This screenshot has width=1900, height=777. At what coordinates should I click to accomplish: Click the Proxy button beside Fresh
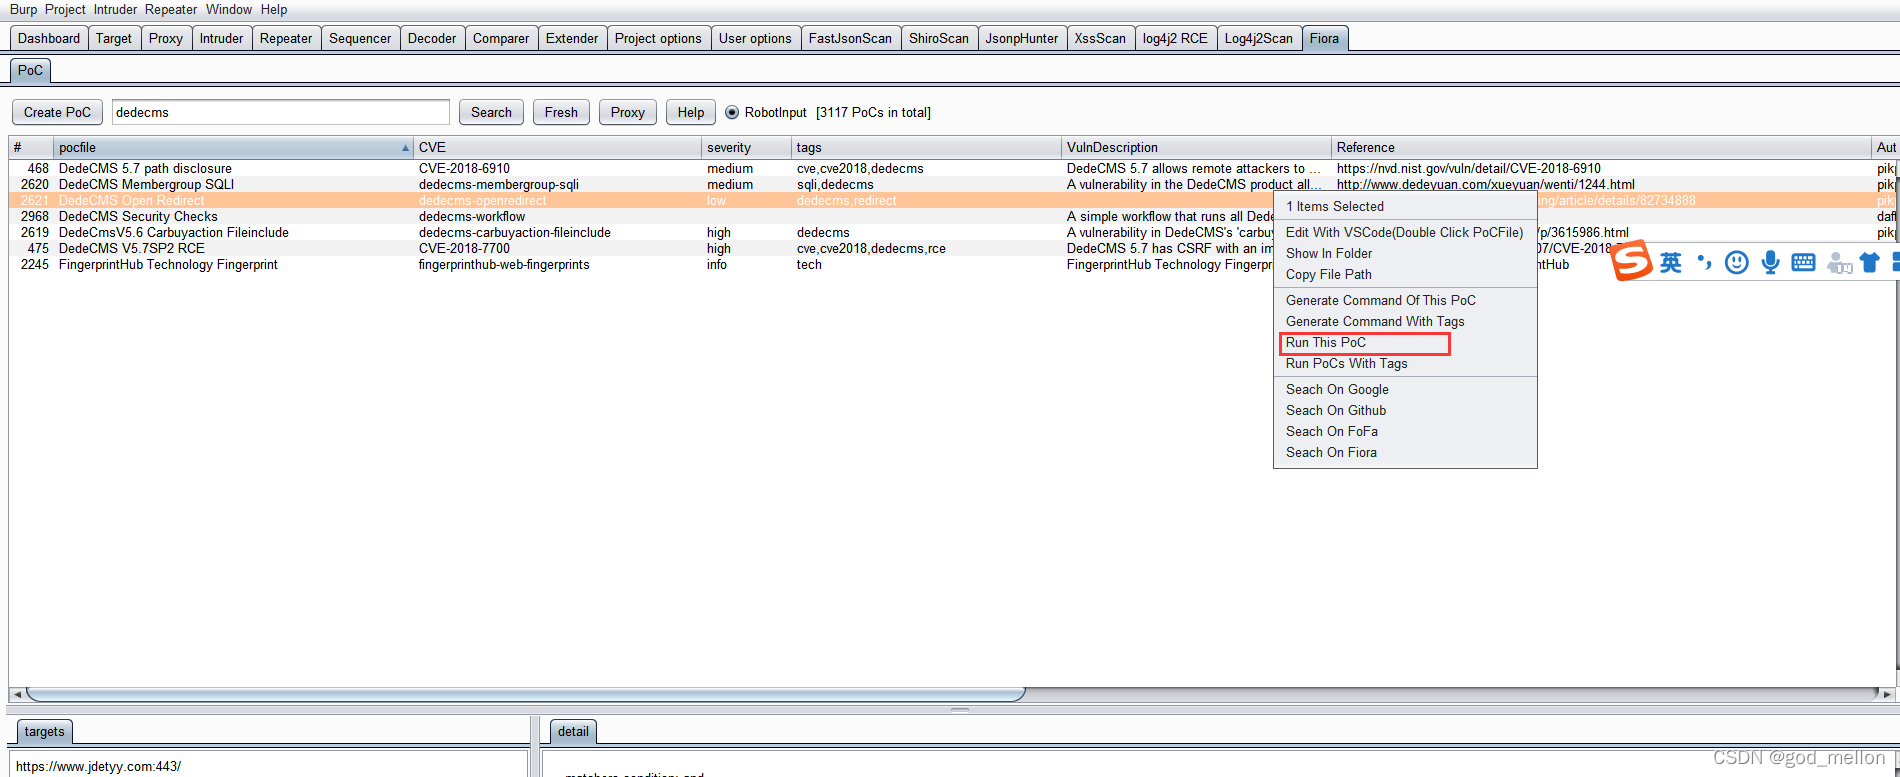pyautogui.click(x=628, y=112)
